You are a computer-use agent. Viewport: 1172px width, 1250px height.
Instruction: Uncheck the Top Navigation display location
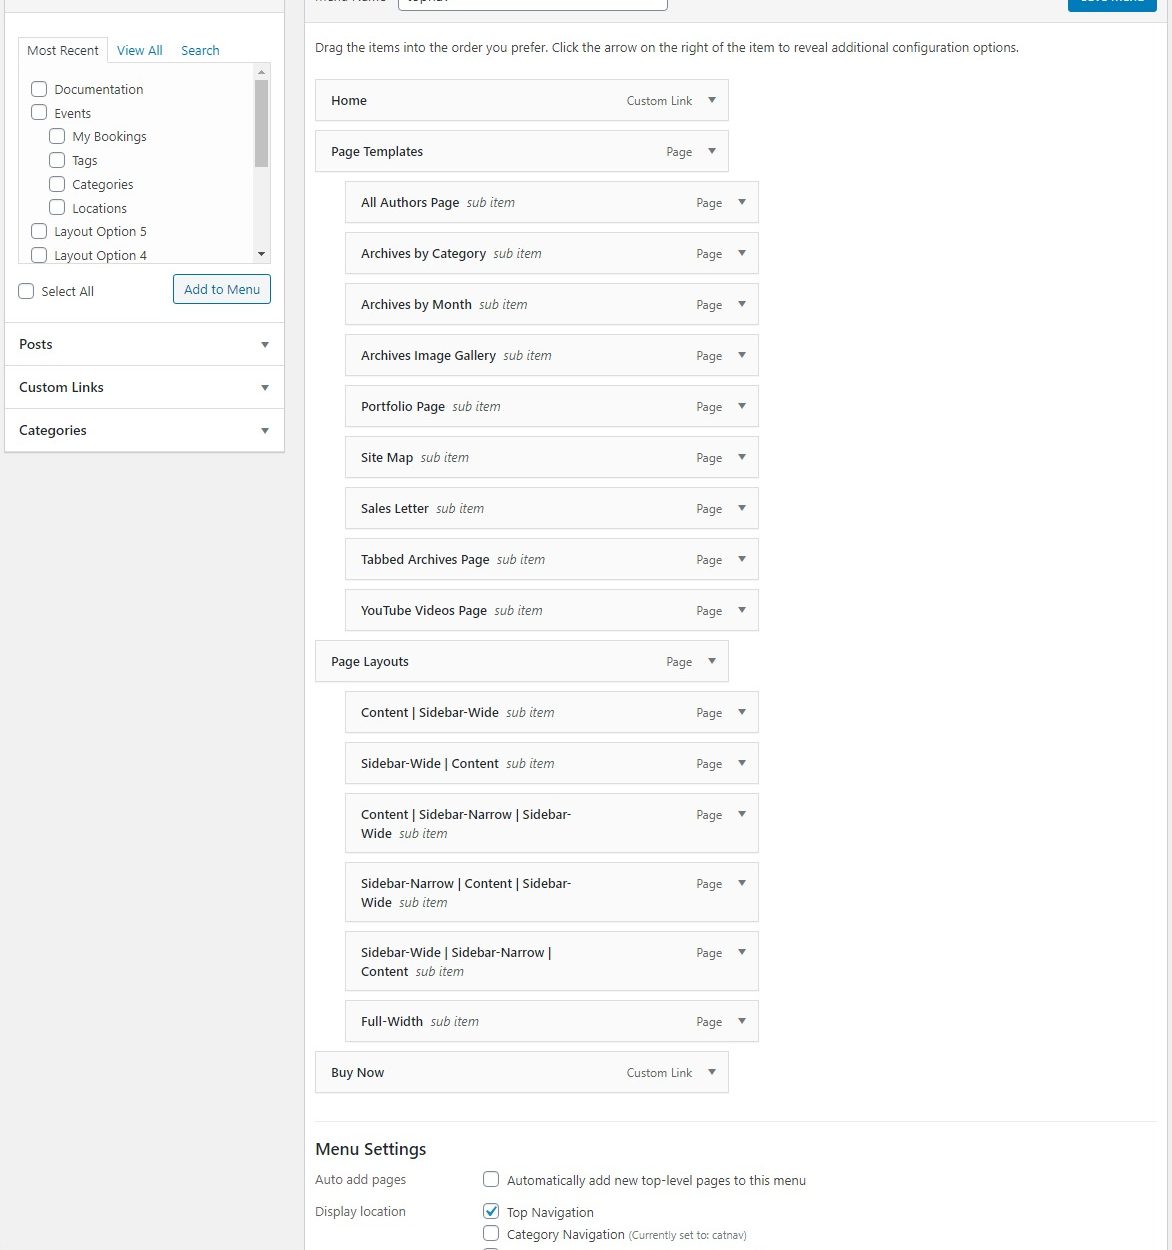(x=491, y=1211)
